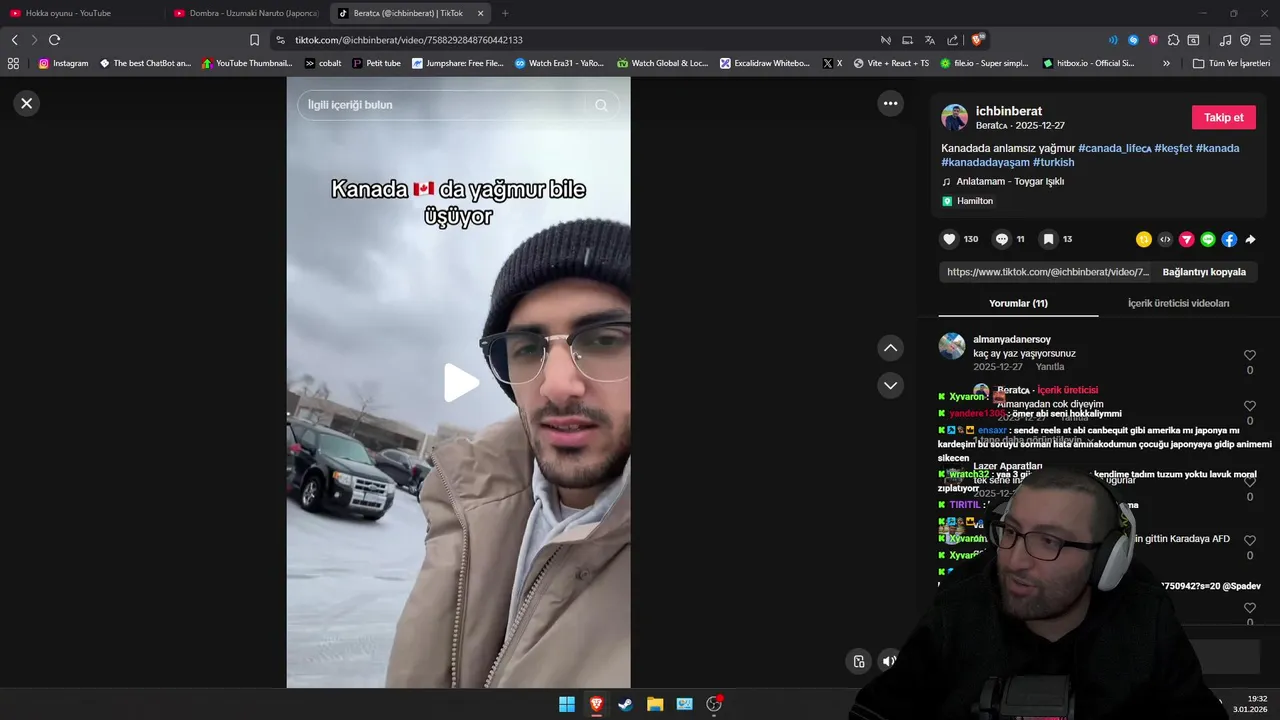
Task: Open the #turkish hashtag
Action: click(x=1053, y=162)
